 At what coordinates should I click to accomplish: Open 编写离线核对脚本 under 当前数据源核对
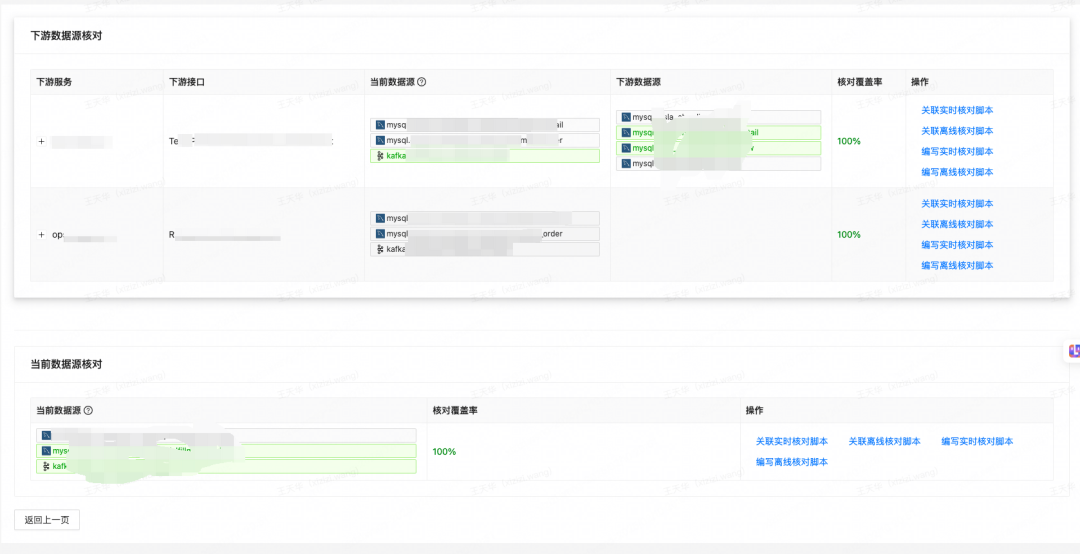coord(792,462)
